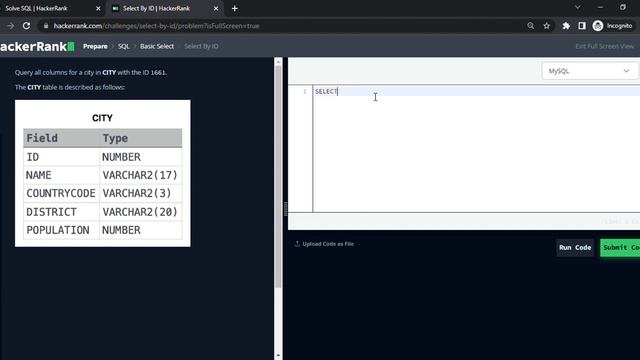Screen dimensions: 640x360
Task: Toggle the browser side panel icon
Action: [x=582, y=26]
